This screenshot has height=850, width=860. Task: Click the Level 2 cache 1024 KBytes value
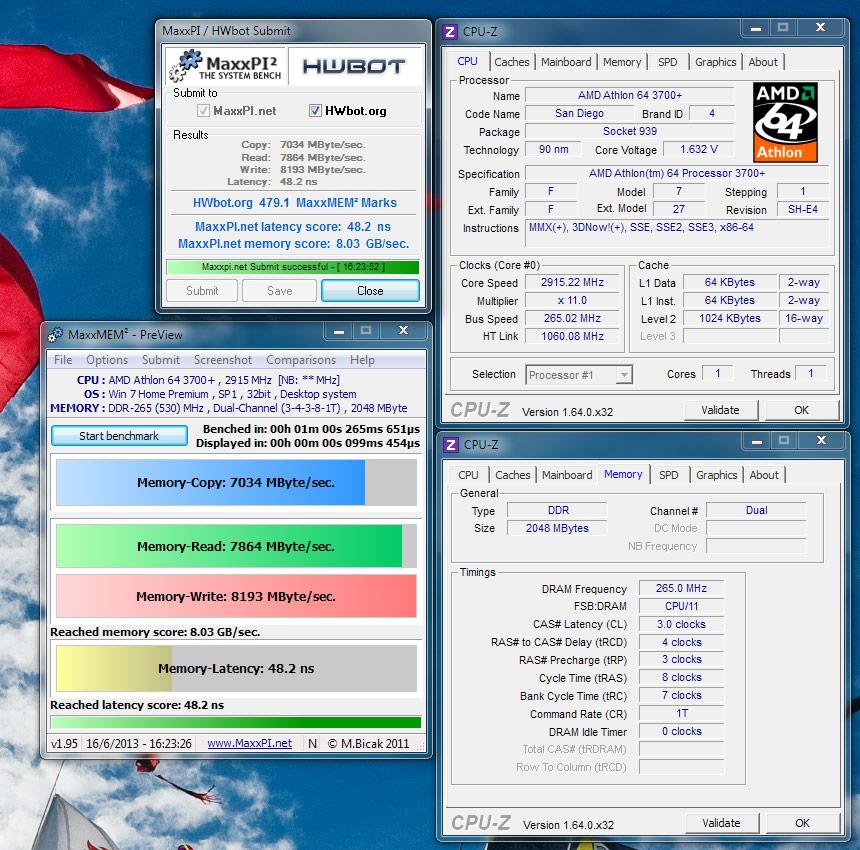tap(729, 318)
